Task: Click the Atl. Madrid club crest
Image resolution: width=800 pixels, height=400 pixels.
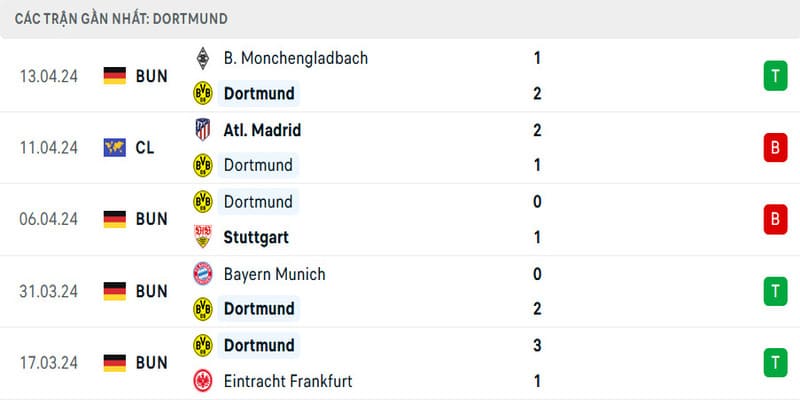Action: click(x=203, y=130)
